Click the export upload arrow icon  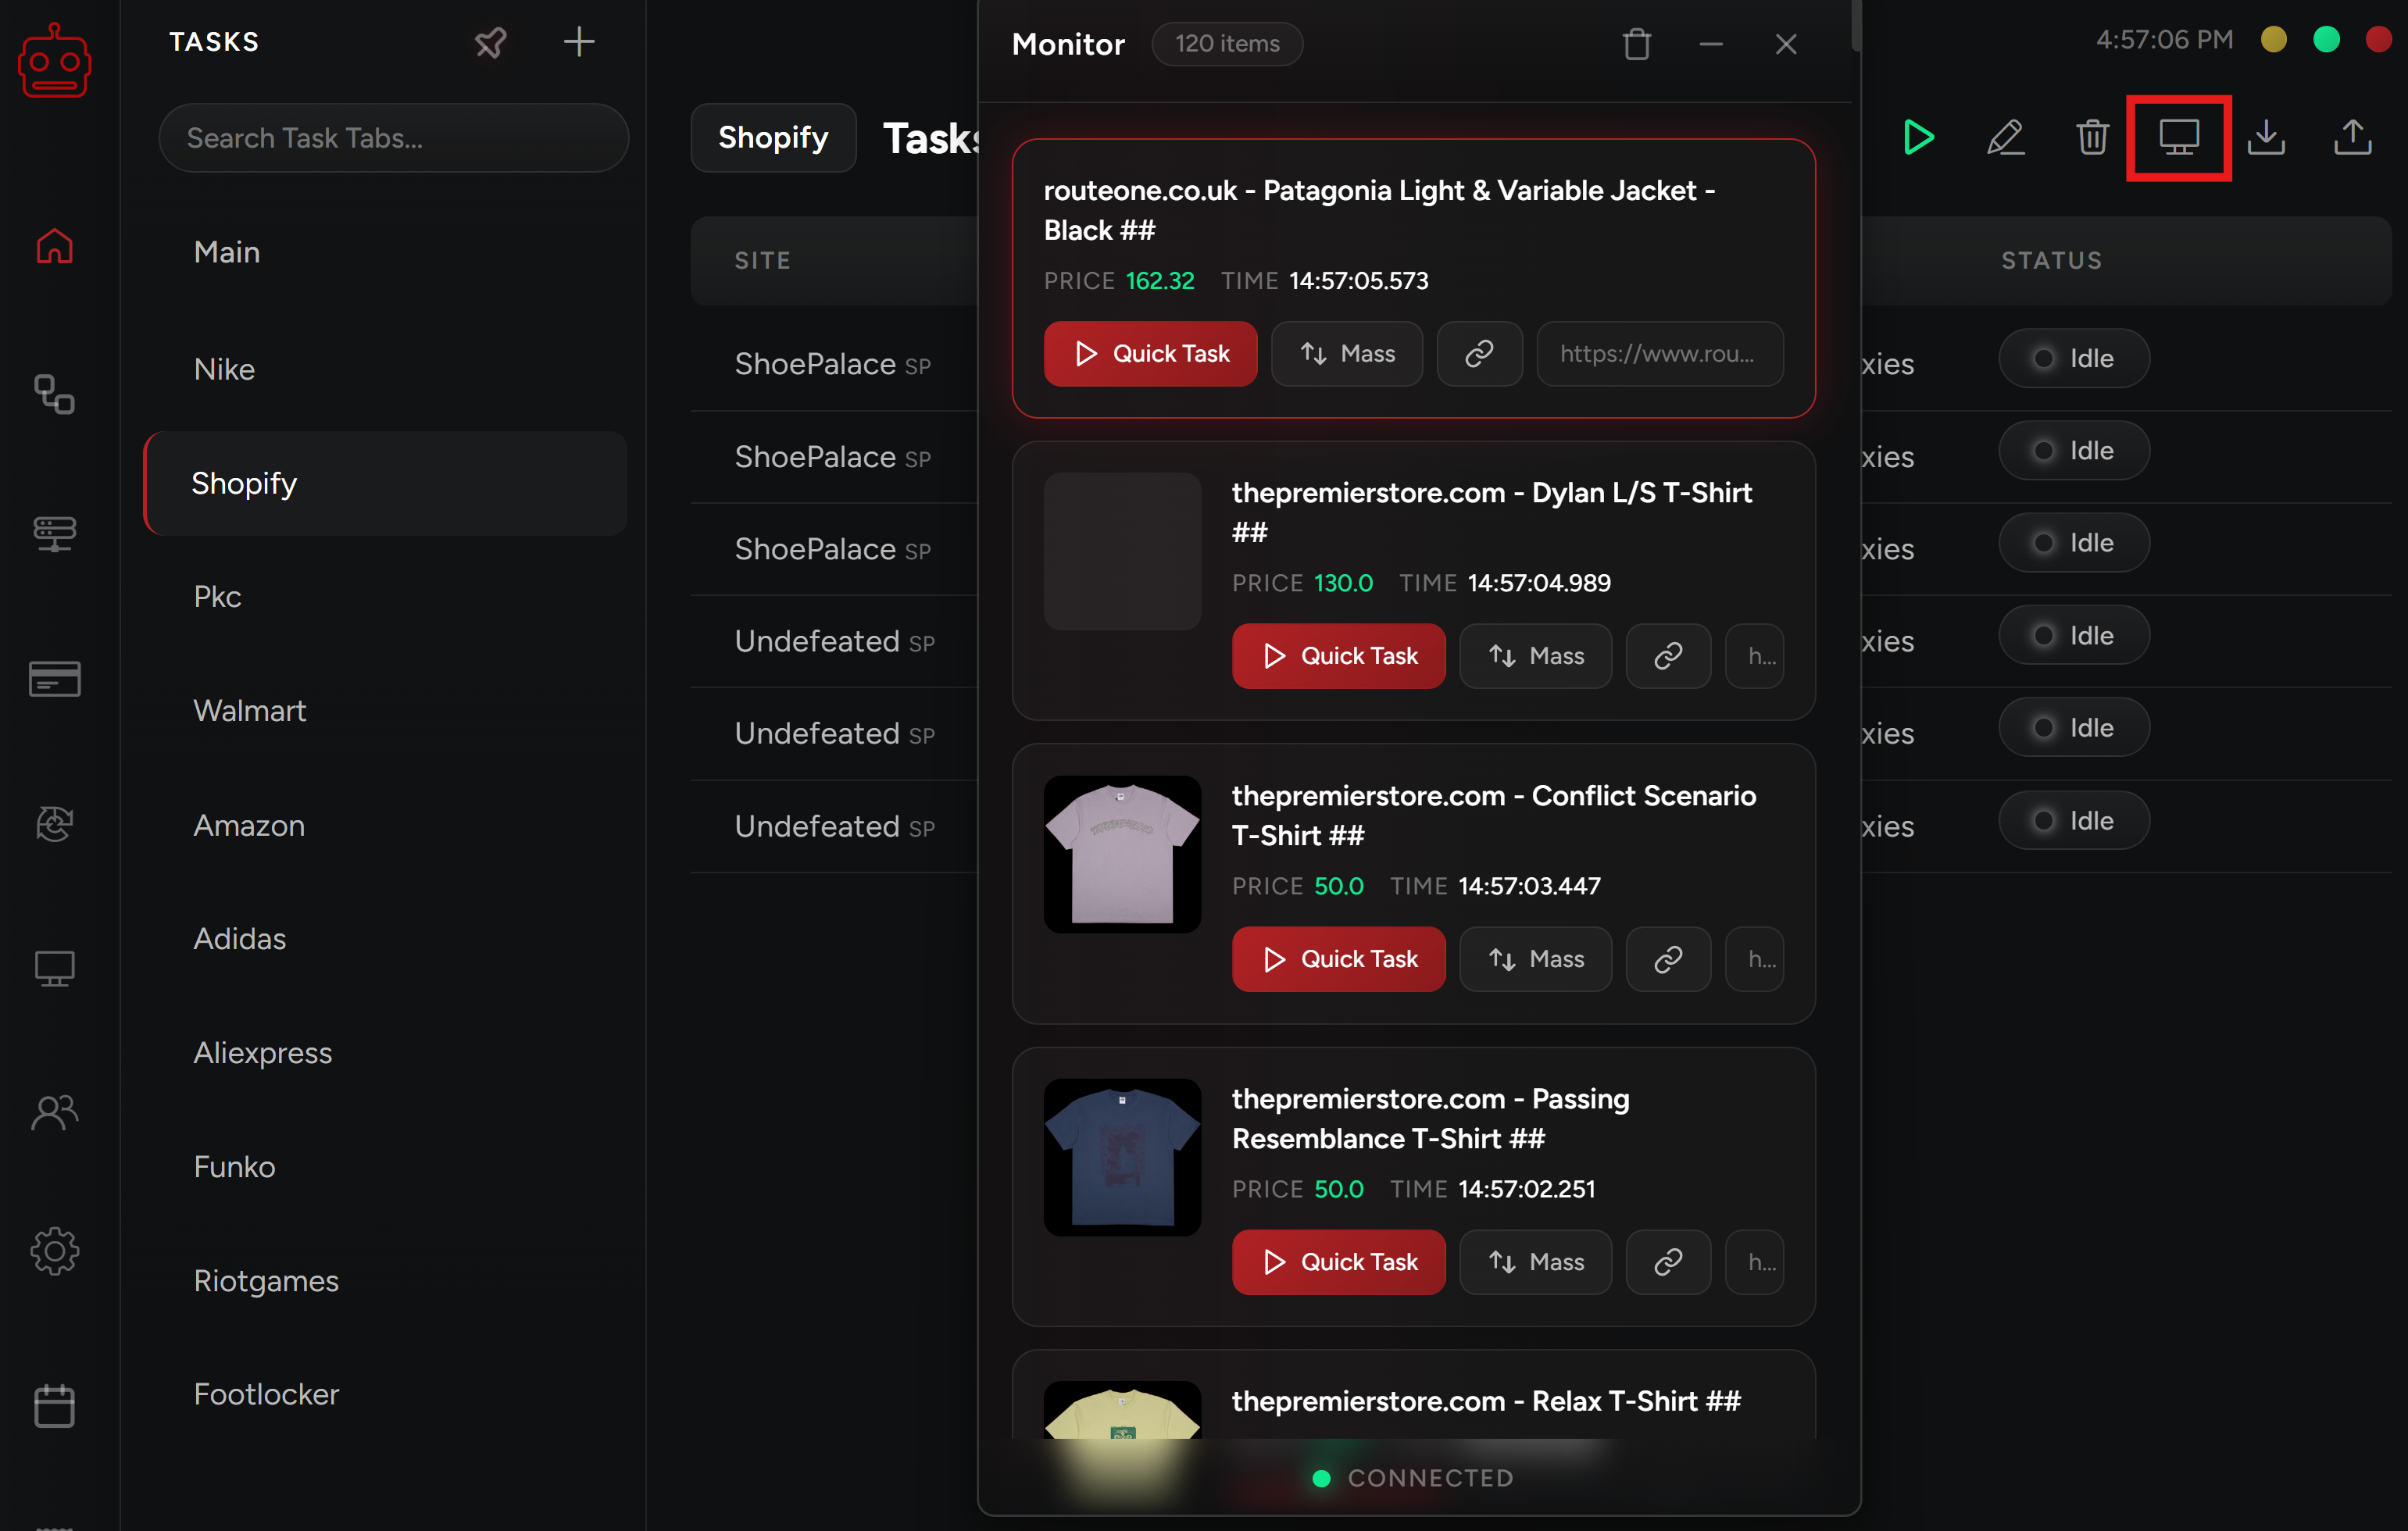(x=2352, y=137)
